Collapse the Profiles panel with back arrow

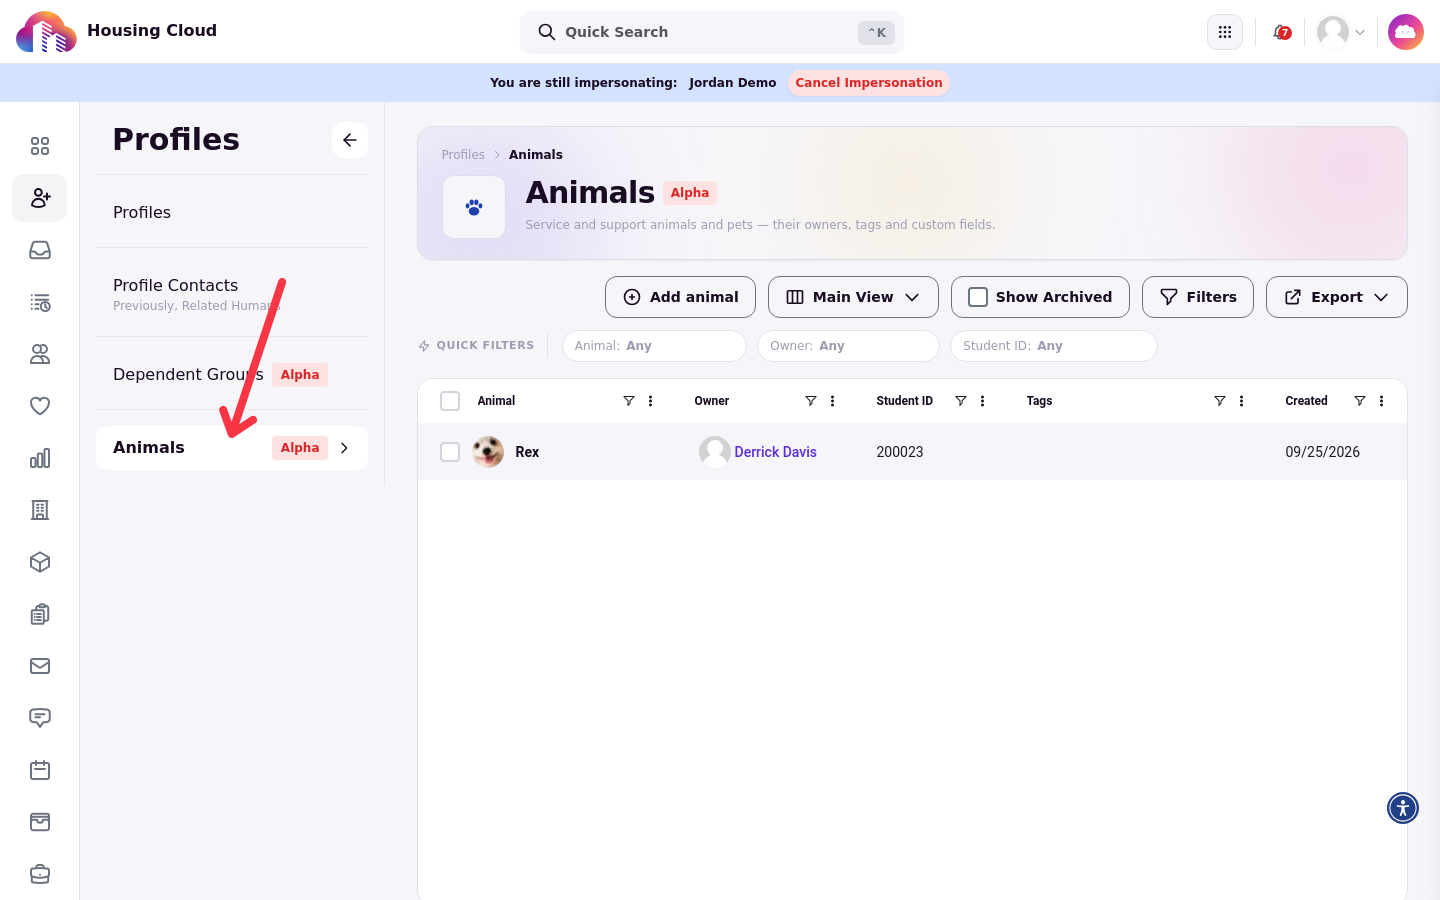point(350,140)
